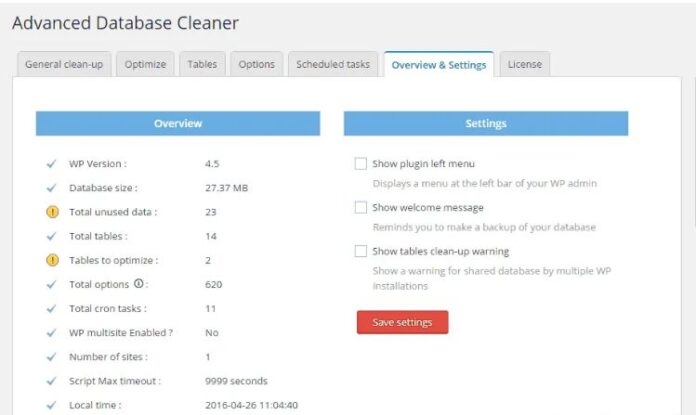This screenshot has width=696, height=415.
Task: Open the Scheduled tasks tab
Action: [333, 64]
